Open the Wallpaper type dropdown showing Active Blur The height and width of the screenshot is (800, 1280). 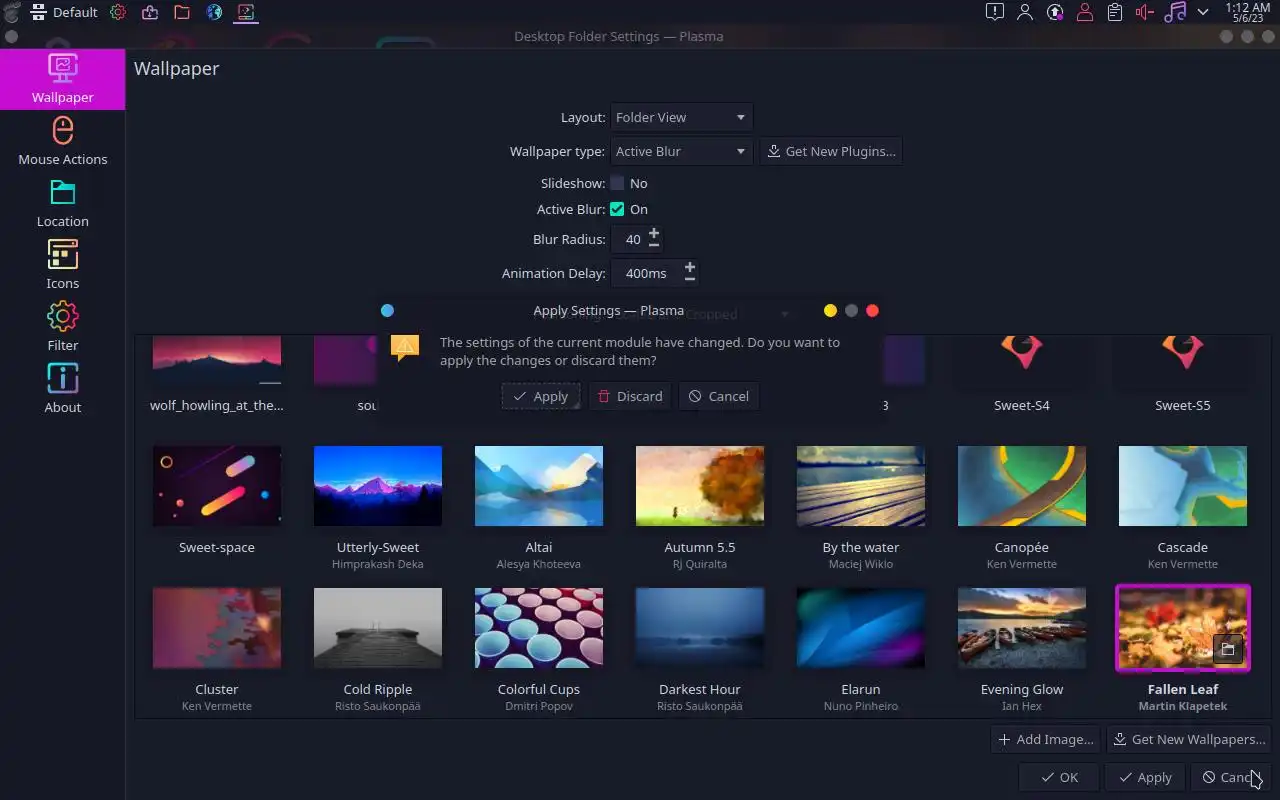pyautogui.click(x=681, y=151)
